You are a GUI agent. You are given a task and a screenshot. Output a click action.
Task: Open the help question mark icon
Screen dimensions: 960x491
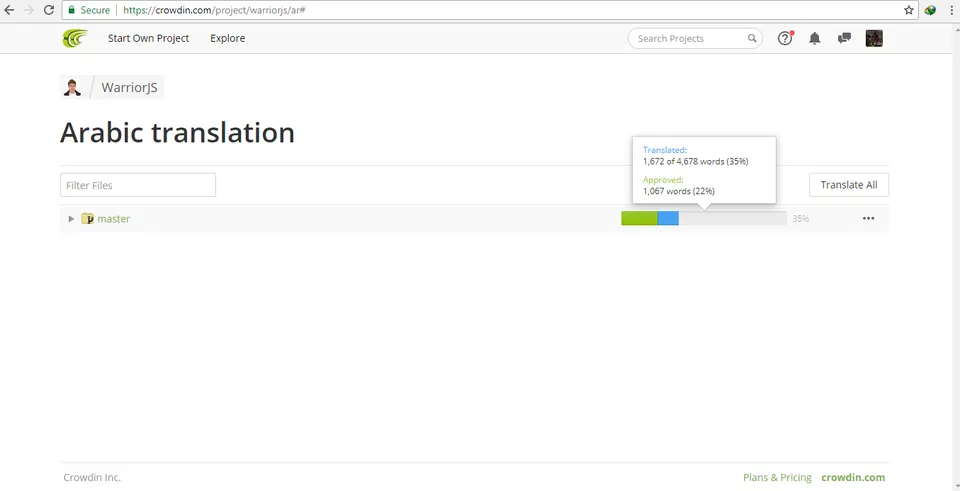[x=785, y=38]
